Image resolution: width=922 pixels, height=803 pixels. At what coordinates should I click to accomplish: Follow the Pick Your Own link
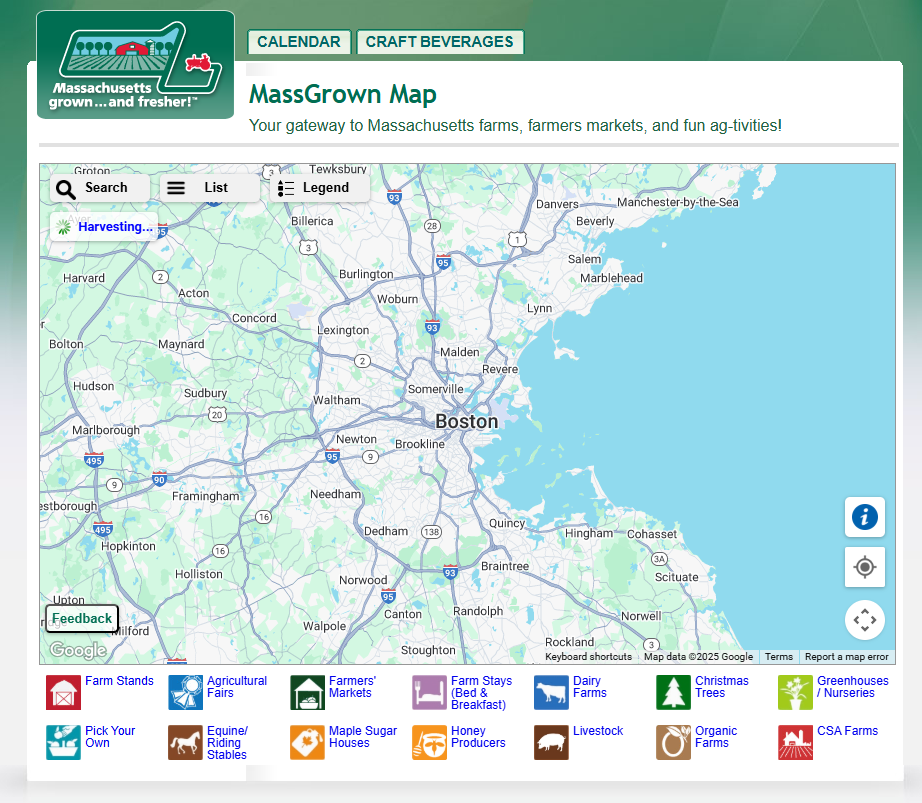(110, 737)
